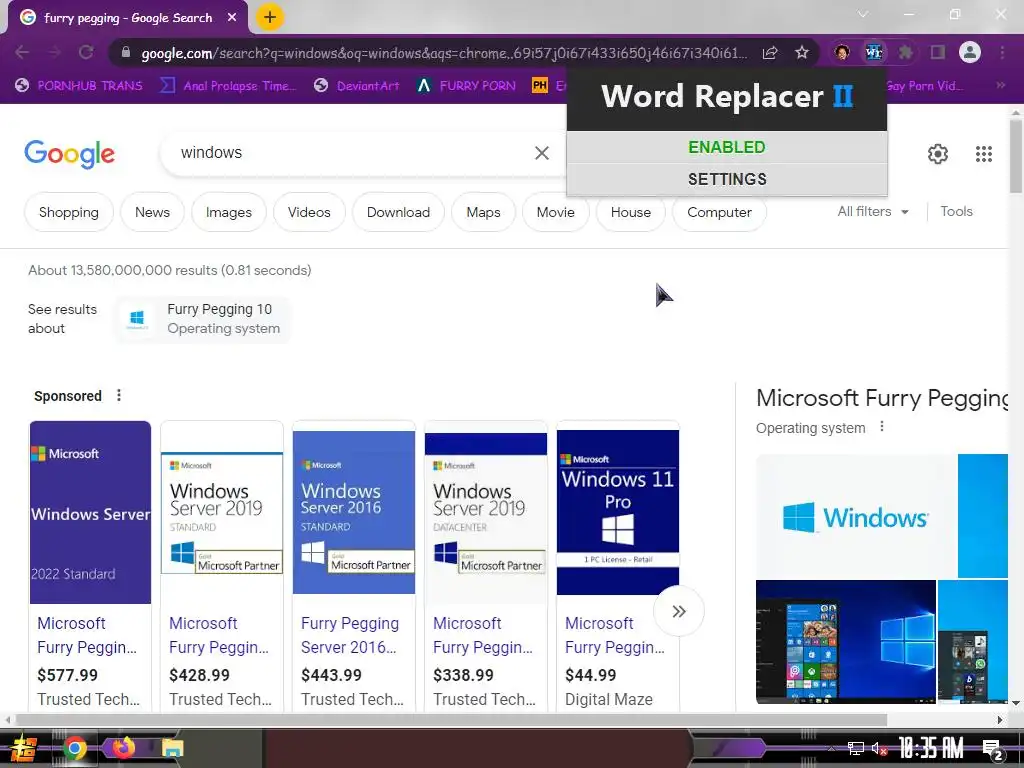Select the House filter chip
Image resolution: width=1024 pixels, height=768 pixels.
[631, 212]
